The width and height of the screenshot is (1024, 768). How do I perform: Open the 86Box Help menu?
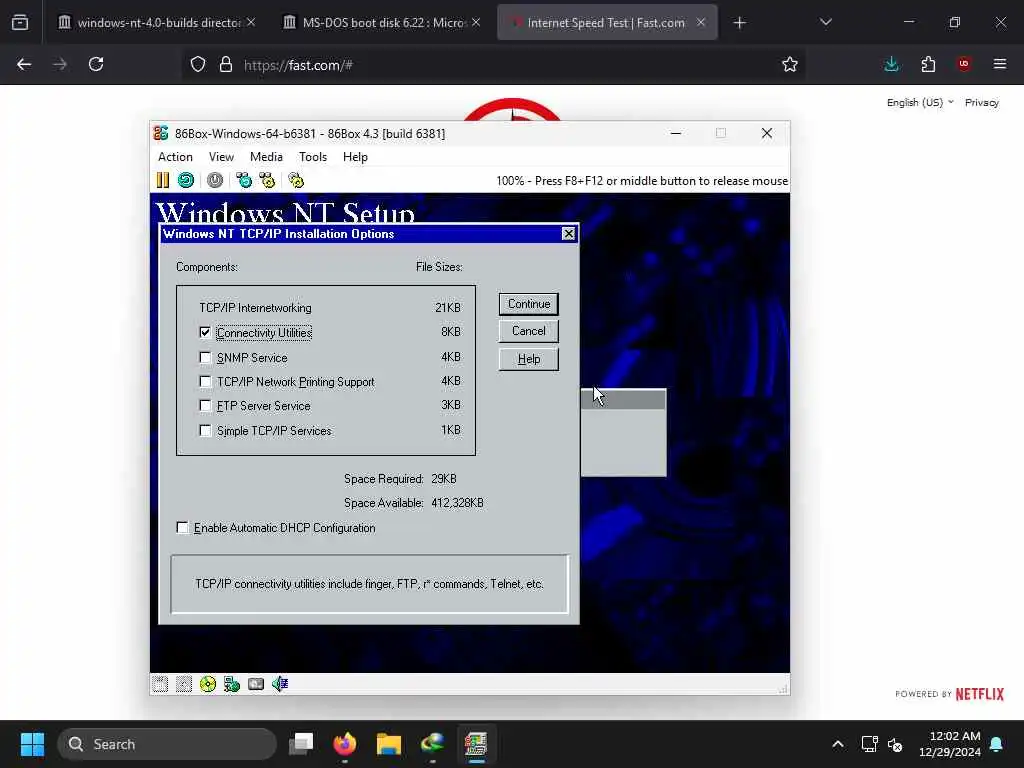[x=355, y=157]
